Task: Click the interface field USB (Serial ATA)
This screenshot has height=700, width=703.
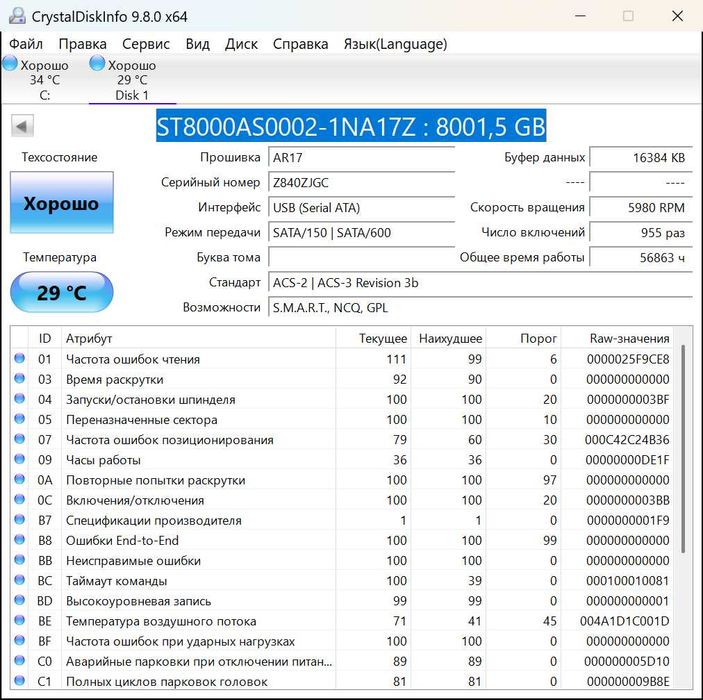Action: (x=361, y=208)
